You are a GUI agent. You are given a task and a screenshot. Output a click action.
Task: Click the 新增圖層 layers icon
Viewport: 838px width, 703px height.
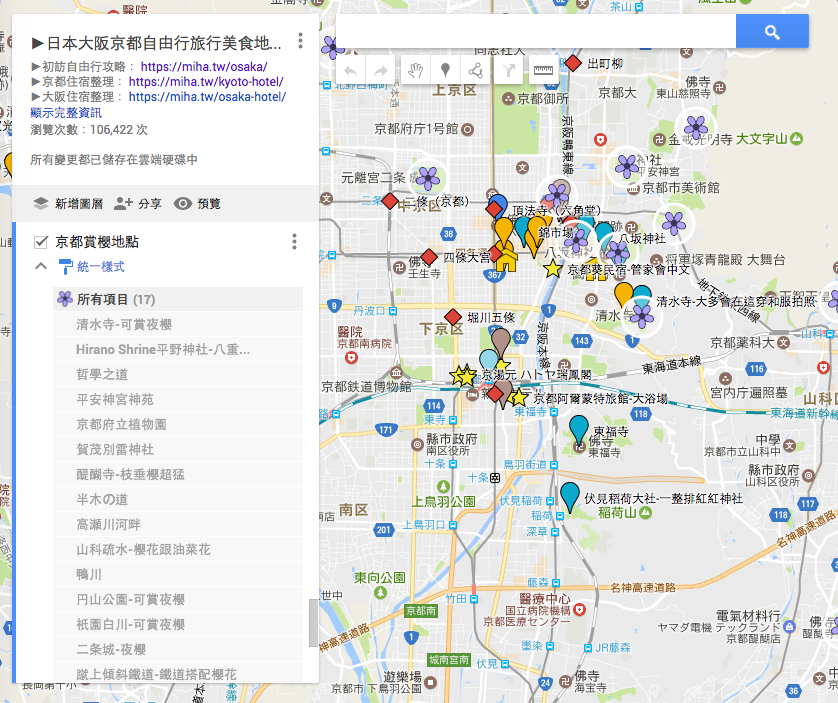pyautogui.click(x=40, y=201)
